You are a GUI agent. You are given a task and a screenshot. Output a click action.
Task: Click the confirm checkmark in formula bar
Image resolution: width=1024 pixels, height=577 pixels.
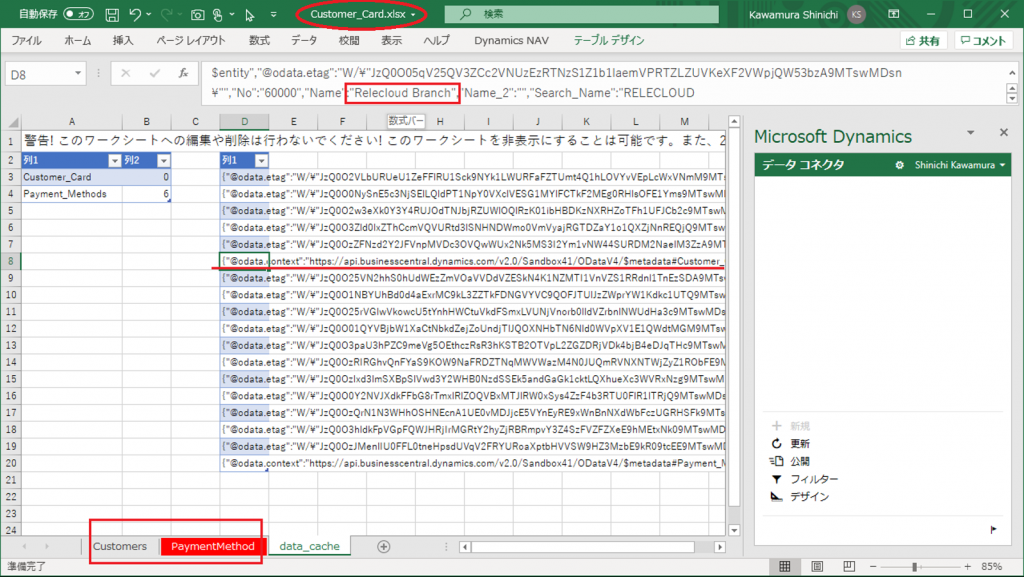(155, 74)
